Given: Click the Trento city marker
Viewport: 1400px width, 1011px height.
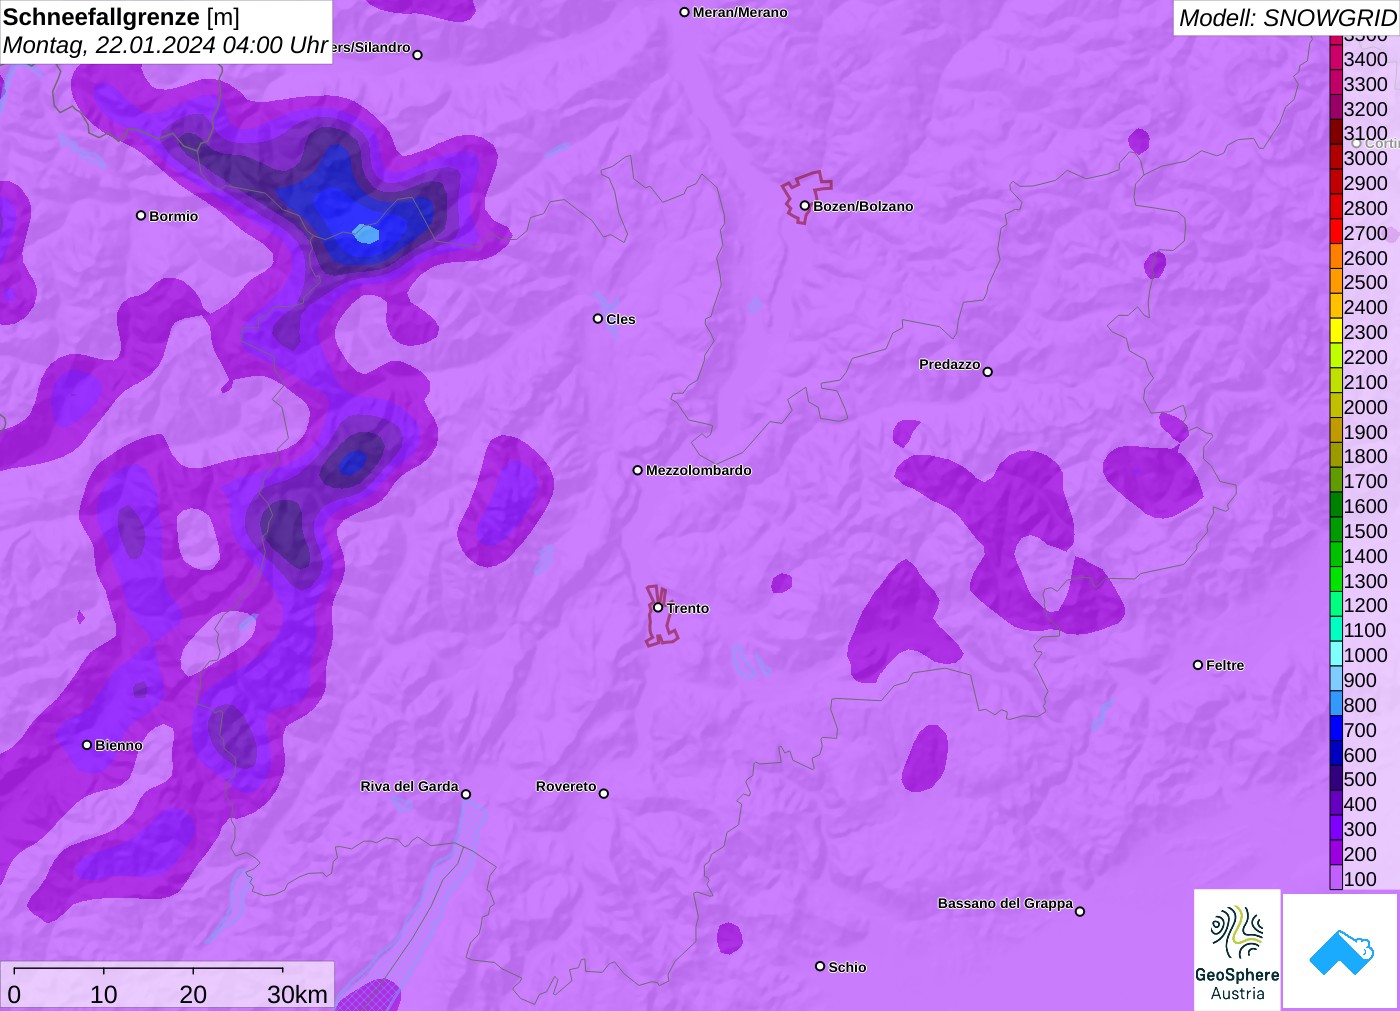Looking at the screenshot, I should point(658,607).
